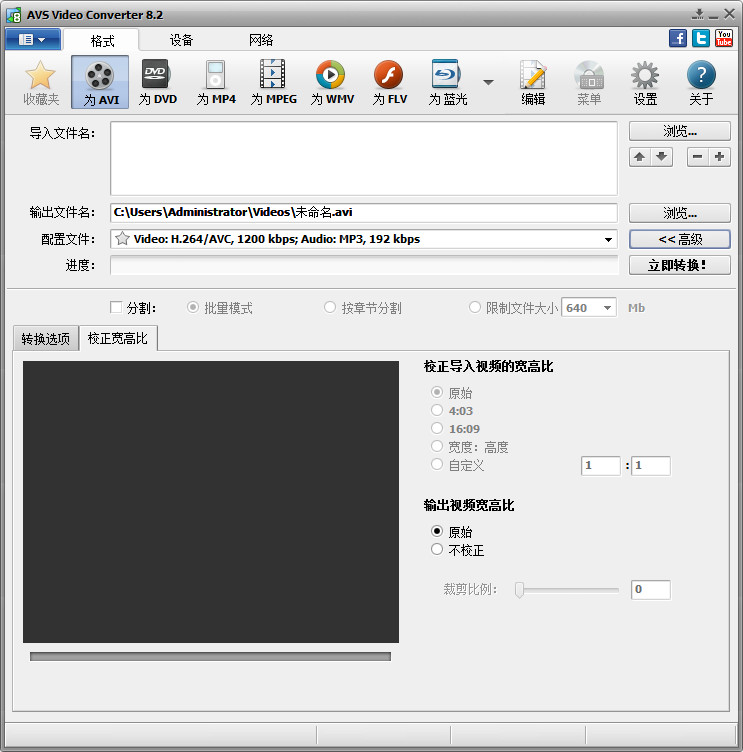Click the dark video preview area
743x752 pixels.
point(211,502)
